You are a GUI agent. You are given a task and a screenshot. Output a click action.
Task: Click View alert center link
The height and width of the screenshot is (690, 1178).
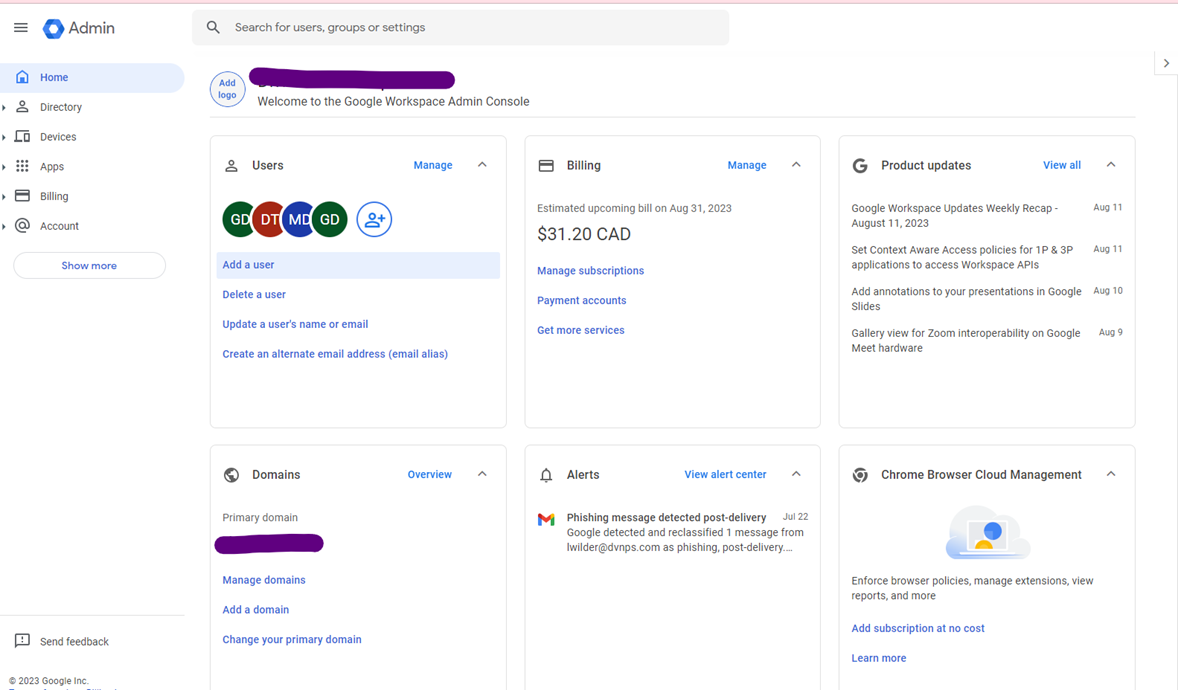(725, 475)
